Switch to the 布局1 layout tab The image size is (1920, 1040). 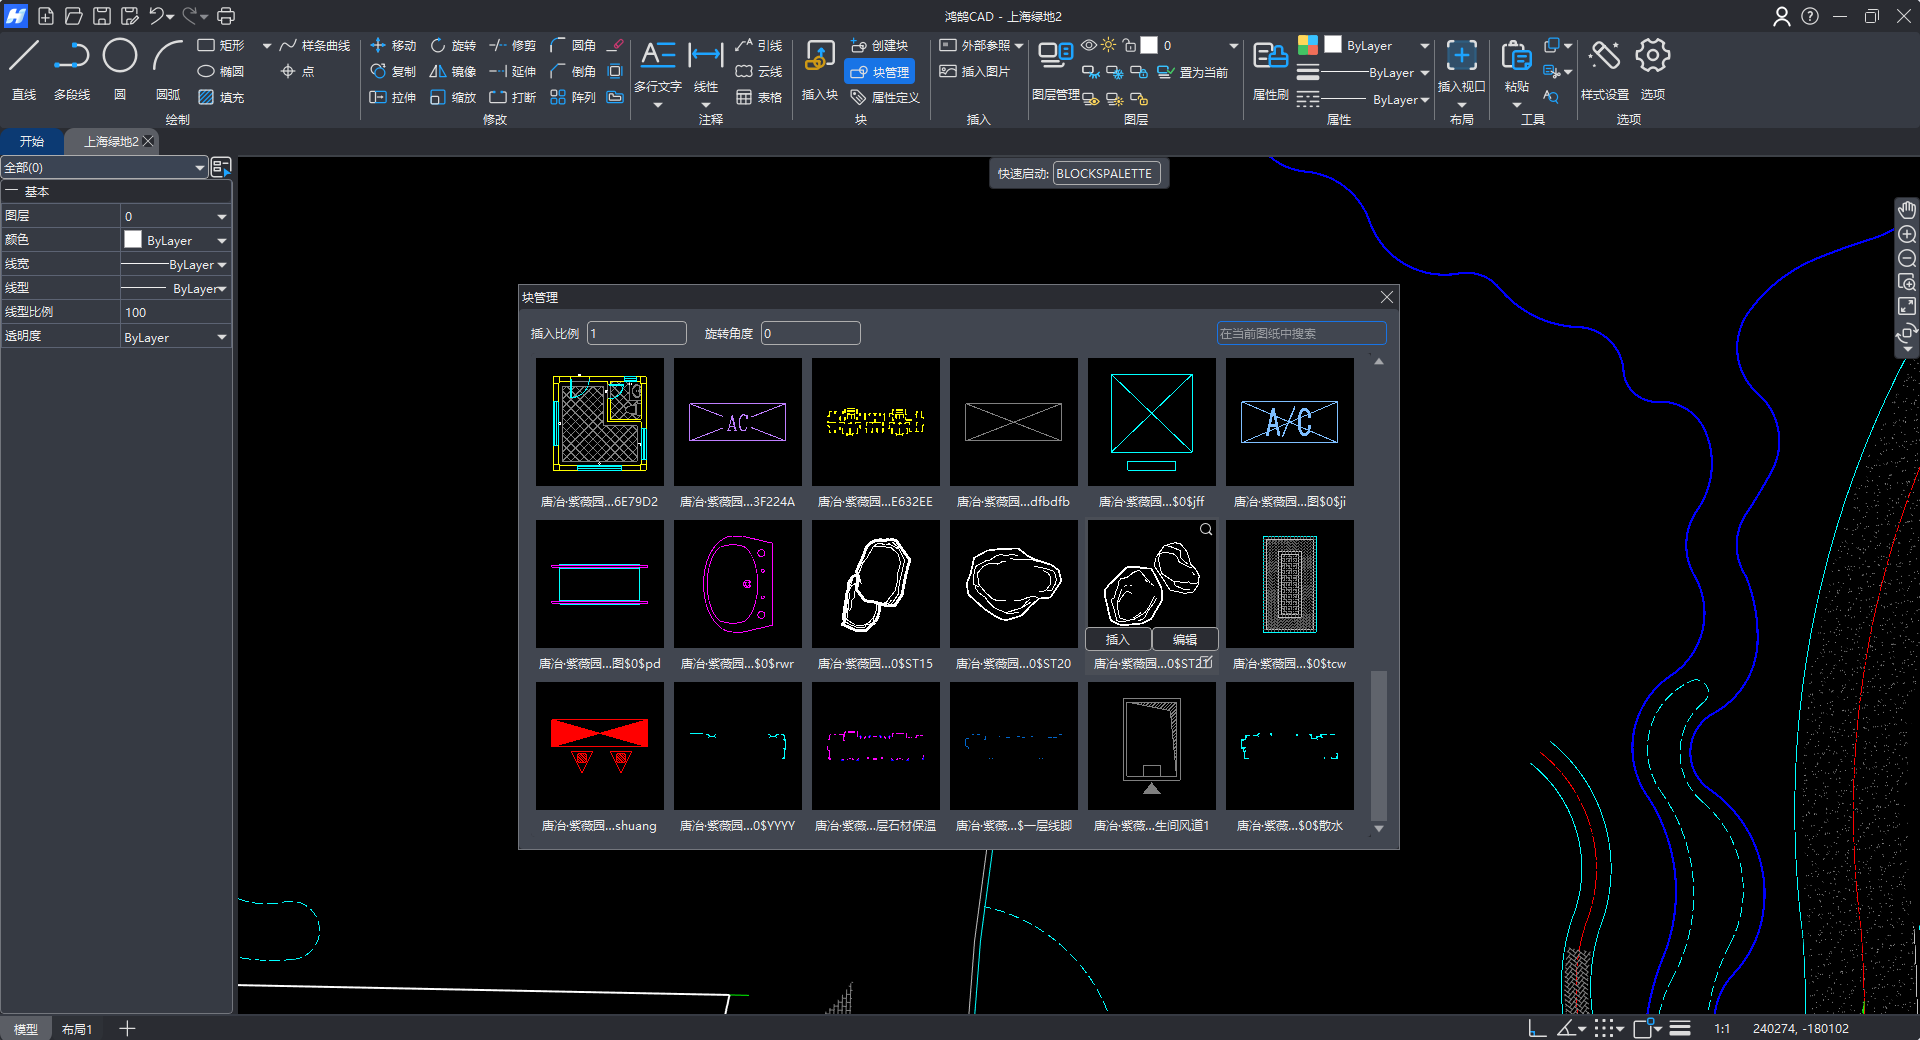[x=77, y=1029]
